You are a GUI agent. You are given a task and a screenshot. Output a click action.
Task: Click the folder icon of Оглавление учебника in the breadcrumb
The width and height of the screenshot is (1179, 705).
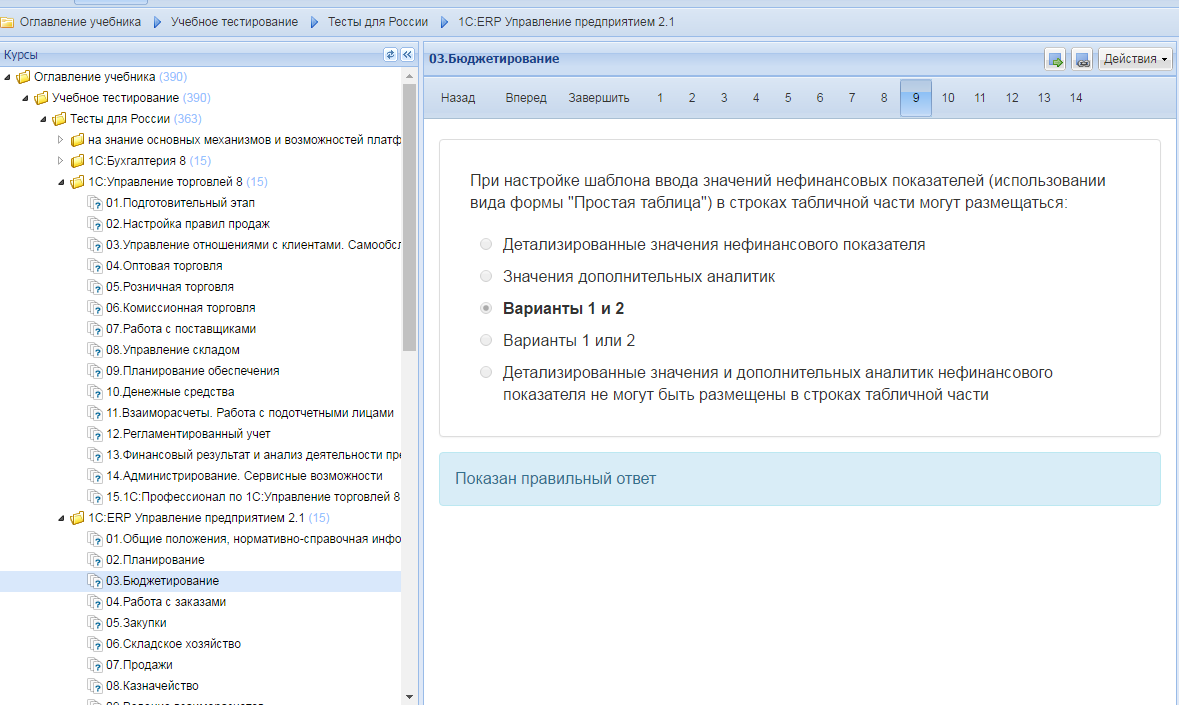(7, 22)
